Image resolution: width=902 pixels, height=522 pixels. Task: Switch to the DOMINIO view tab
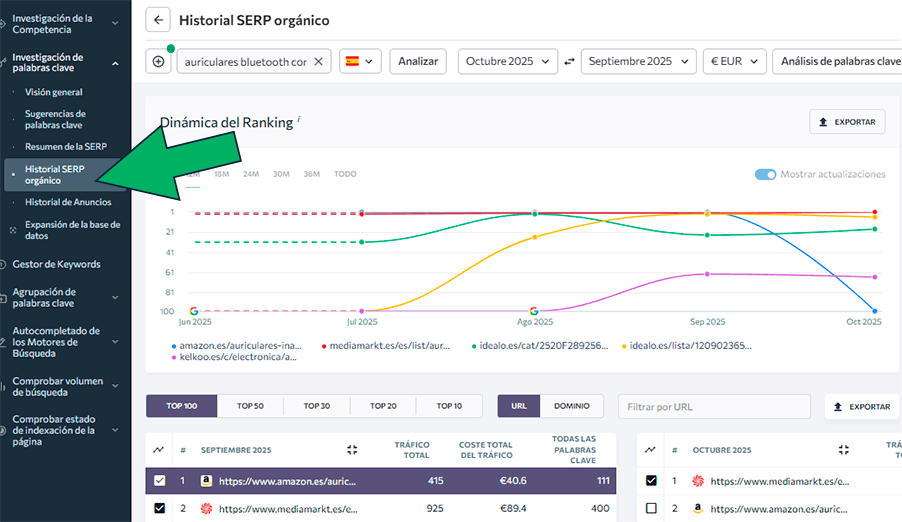(571, 406)
